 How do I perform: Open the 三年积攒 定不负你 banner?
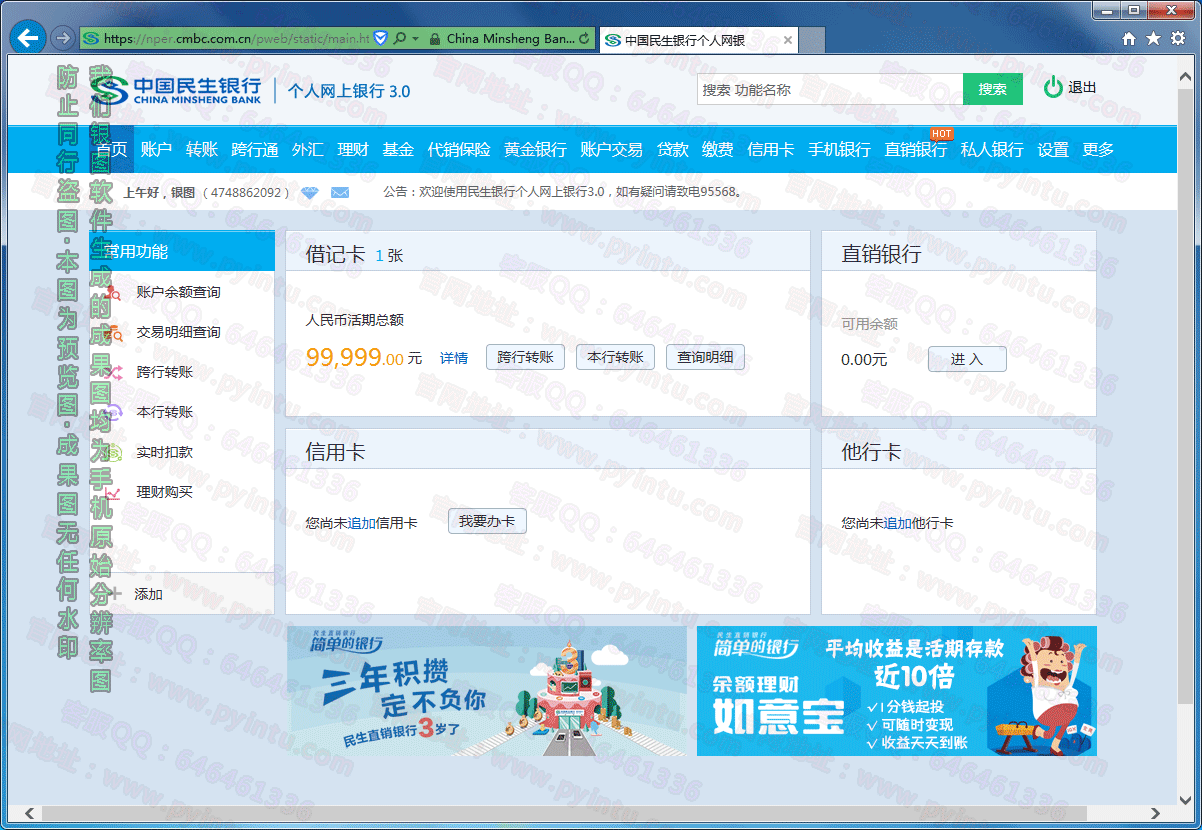coord(487,691)
